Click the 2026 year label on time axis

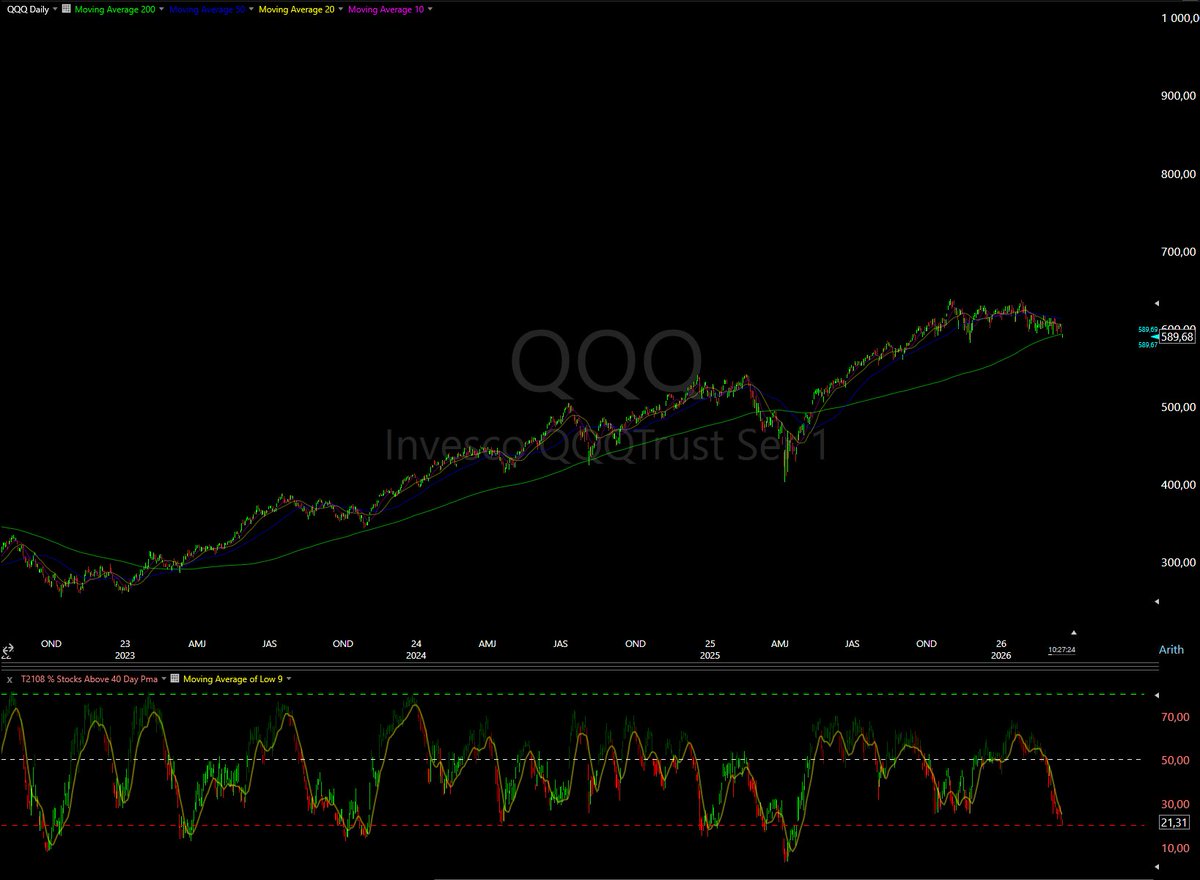click(x=1002, y=656)
